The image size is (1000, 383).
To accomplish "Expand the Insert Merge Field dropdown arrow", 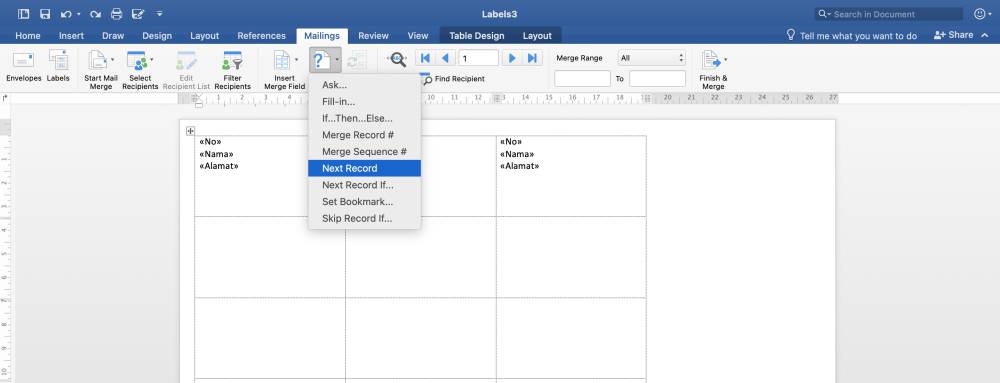I will pyautogui.click(x=297, y=59).
